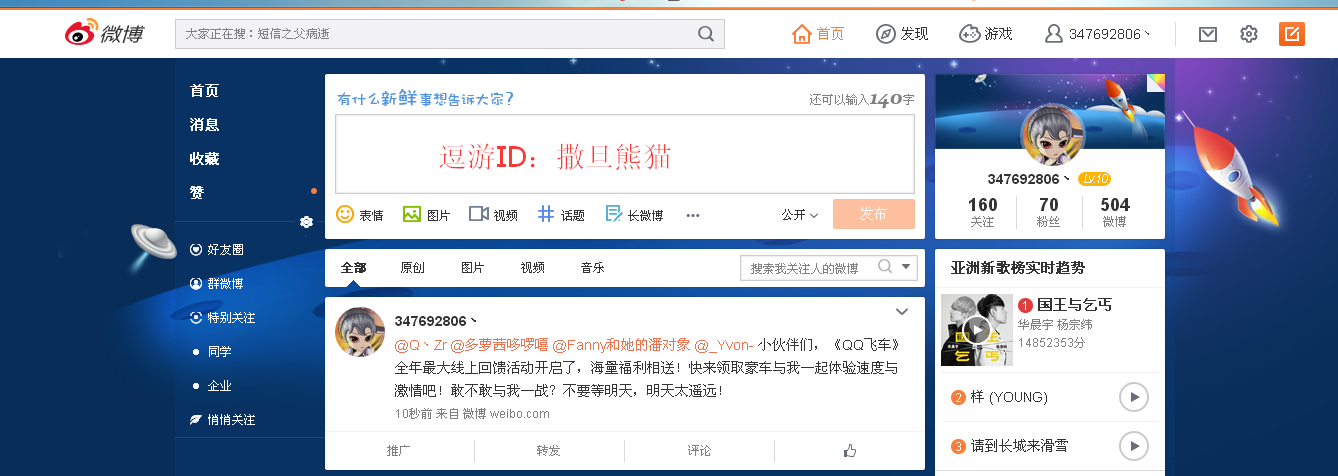Open search filter dropdown arrow
This screenshot has width=1338, height=476.
[907, 267]
